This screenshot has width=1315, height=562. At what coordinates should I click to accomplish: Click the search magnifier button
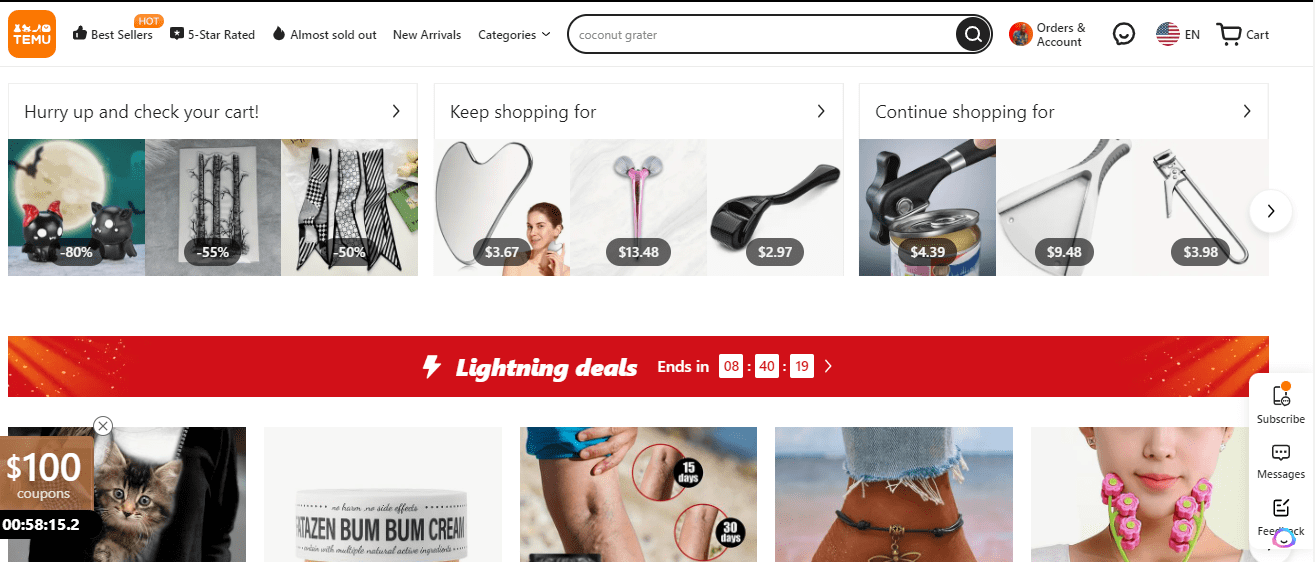coord(972,35)
